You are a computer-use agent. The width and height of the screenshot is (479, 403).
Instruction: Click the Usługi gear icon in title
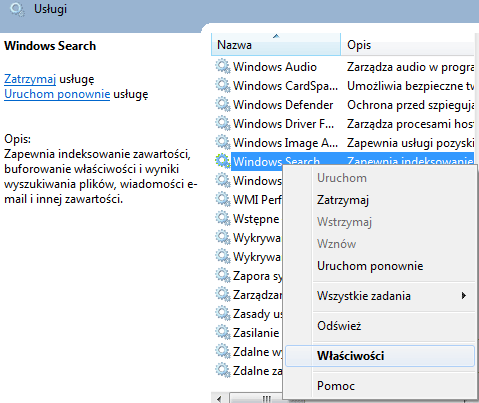tap(17, 9)
